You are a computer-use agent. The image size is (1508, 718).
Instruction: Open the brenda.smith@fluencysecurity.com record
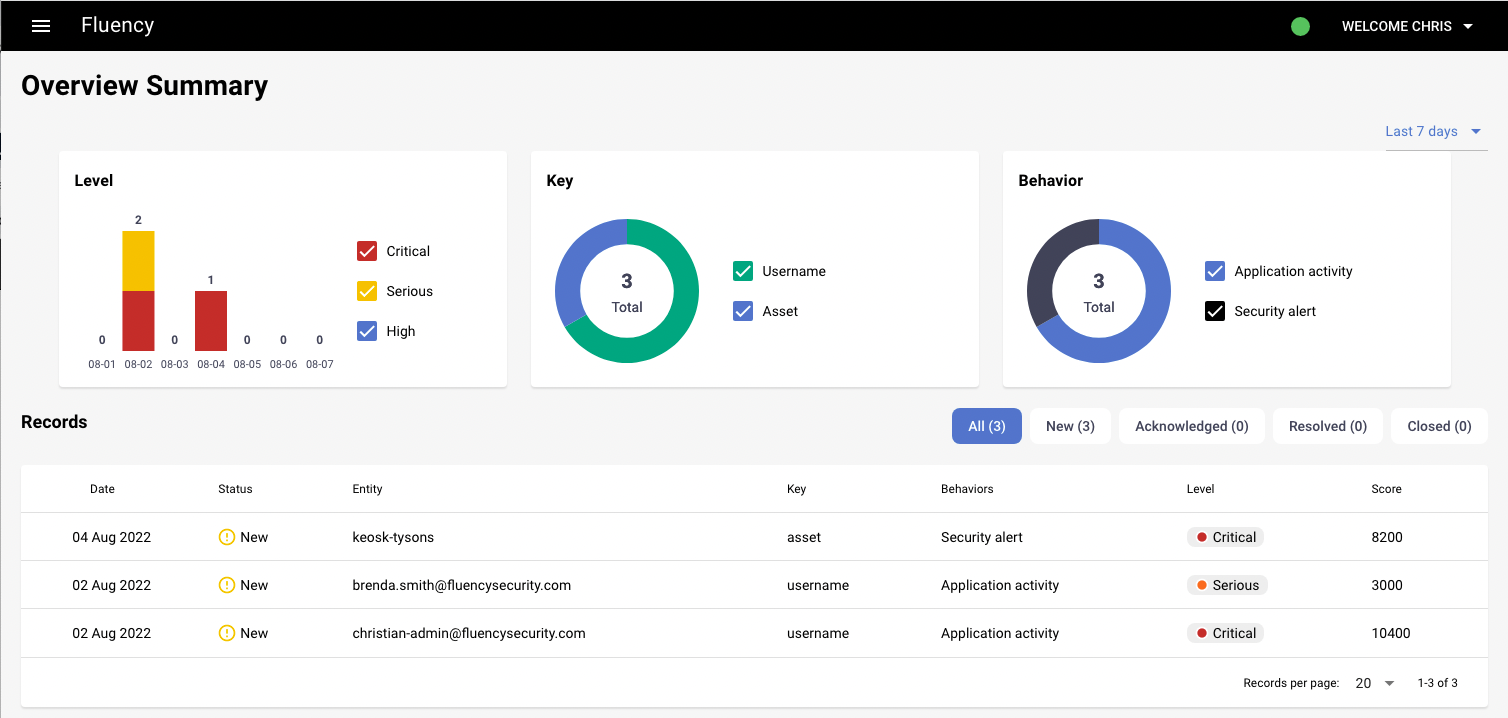pyautogui.click(x=461, y=585)
